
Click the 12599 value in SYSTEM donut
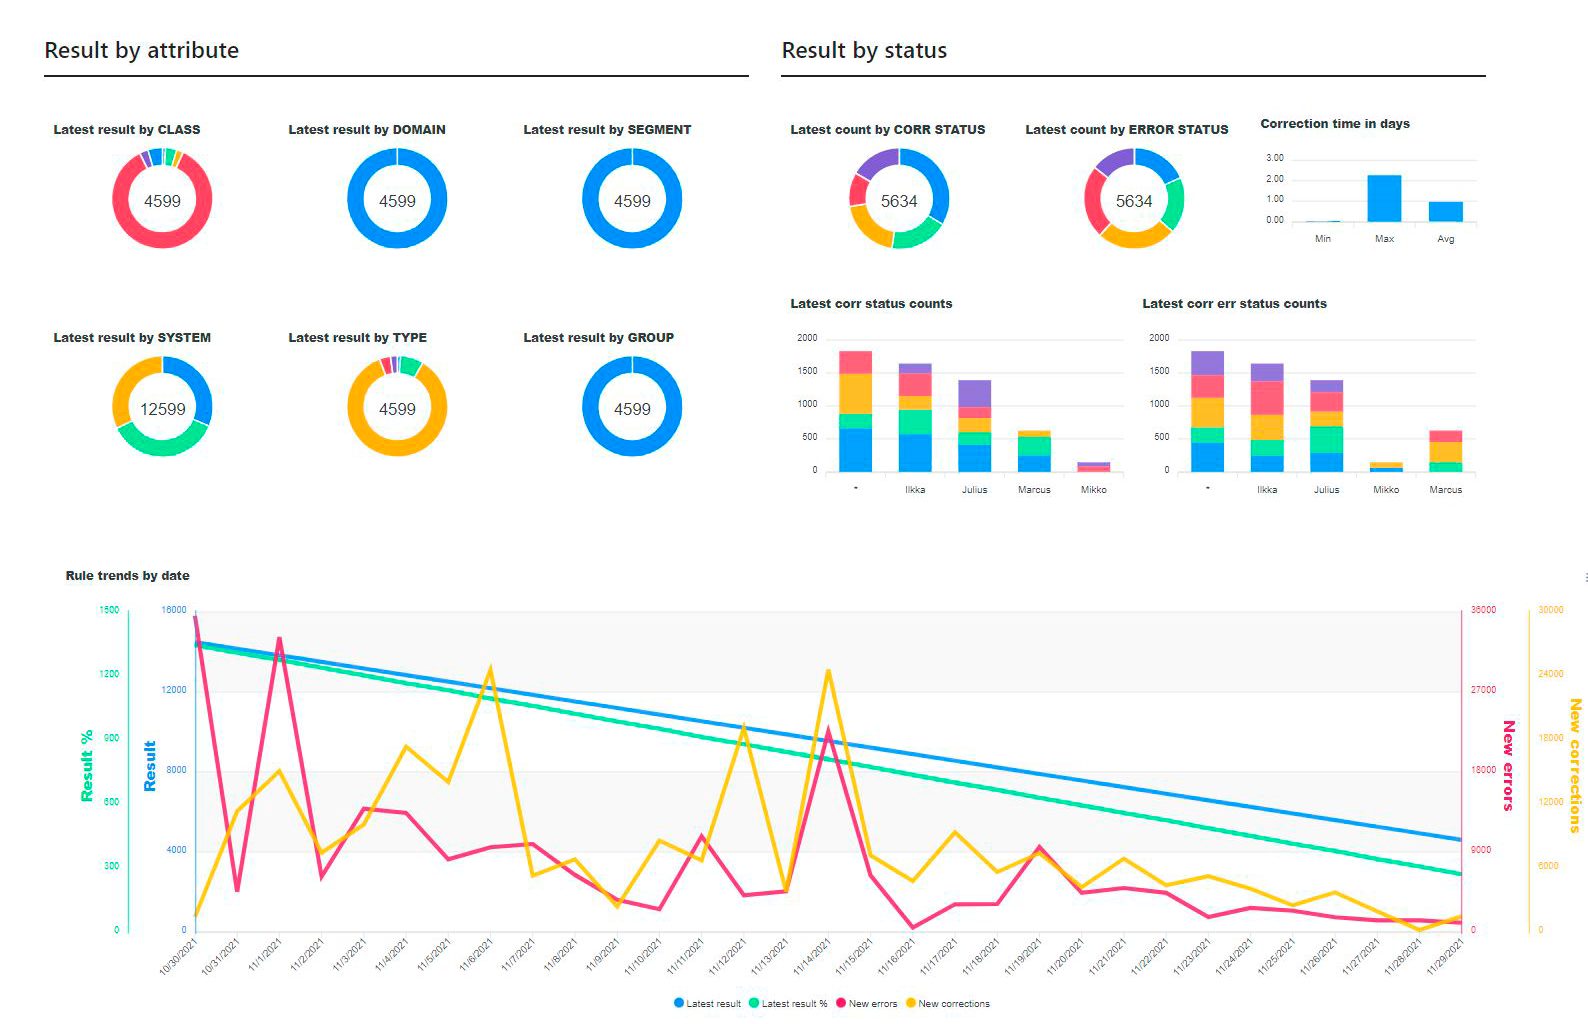tap(162, 409)
